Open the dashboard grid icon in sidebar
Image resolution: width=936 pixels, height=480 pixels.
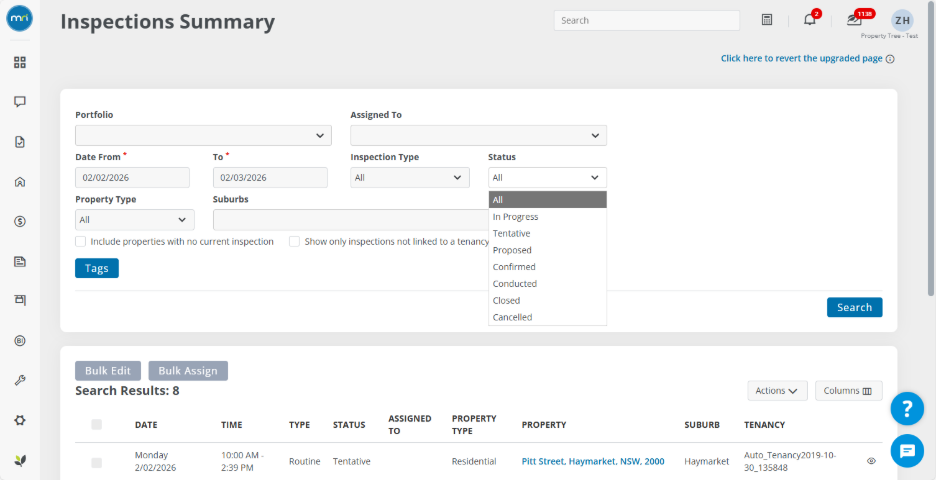tap(20, 63)
